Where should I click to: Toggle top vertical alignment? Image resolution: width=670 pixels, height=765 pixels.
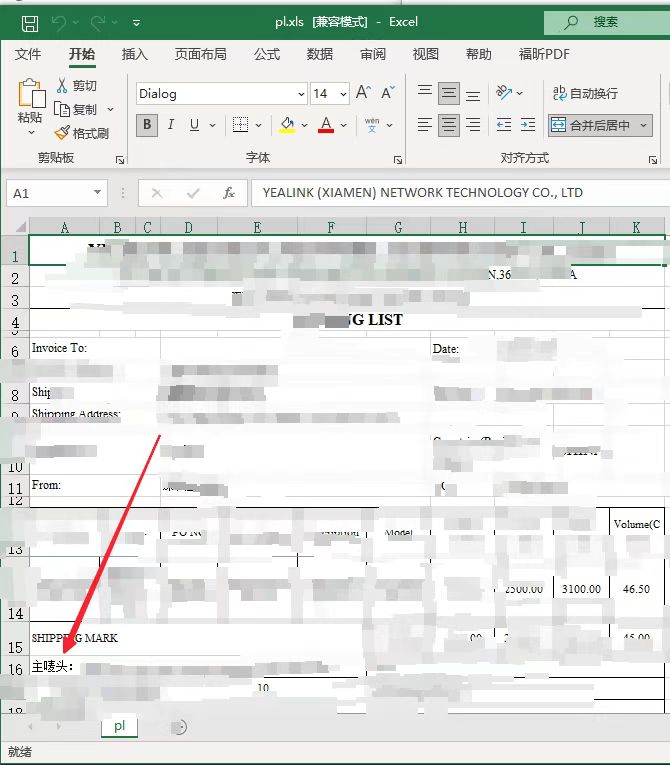pyautogui.click(x=425, y=93)
